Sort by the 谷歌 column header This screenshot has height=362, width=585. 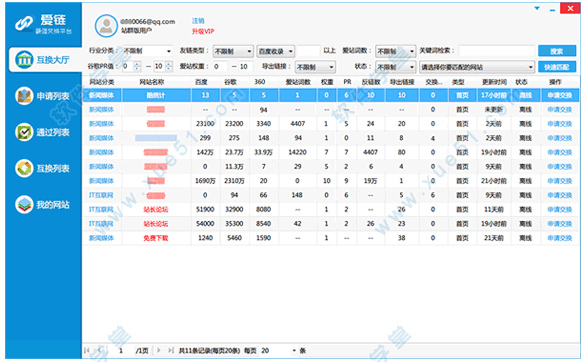coord(230,82)
